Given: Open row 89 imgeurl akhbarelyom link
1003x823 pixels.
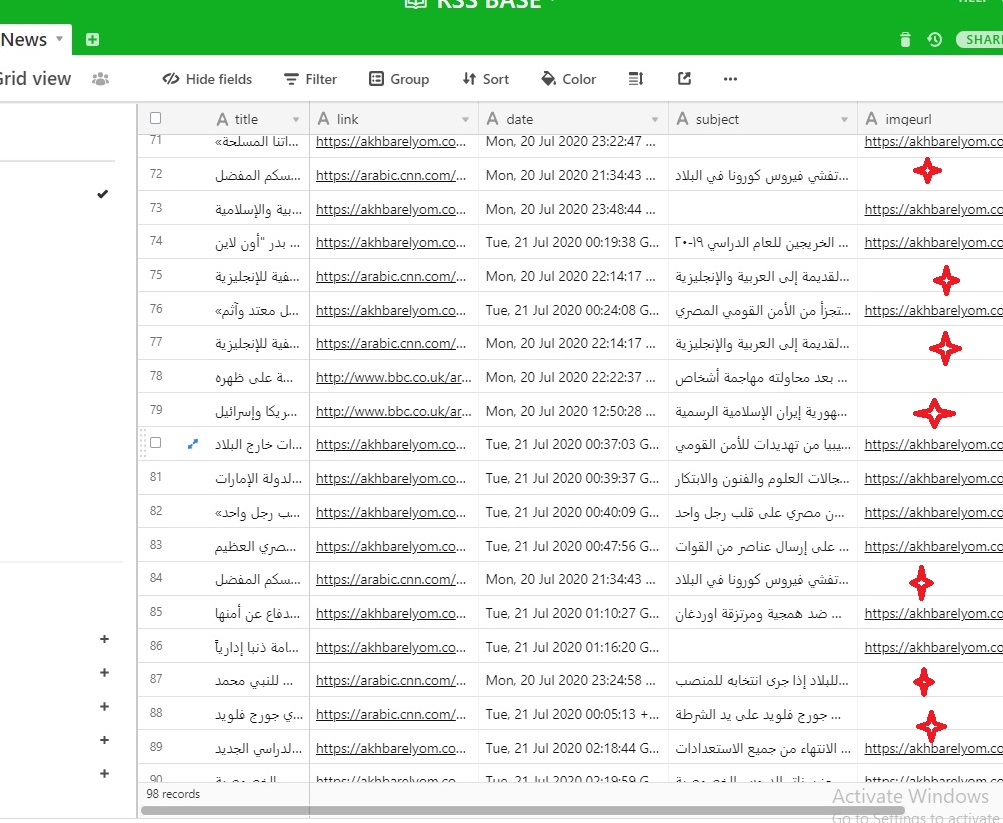Looking at the screenshot, I should 933,748.
